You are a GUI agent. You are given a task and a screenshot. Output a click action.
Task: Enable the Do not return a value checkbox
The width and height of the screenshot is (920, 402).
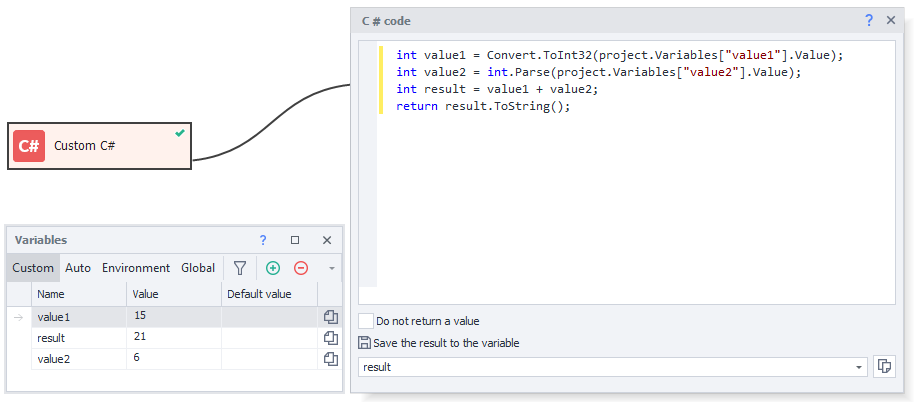[366, 321]
